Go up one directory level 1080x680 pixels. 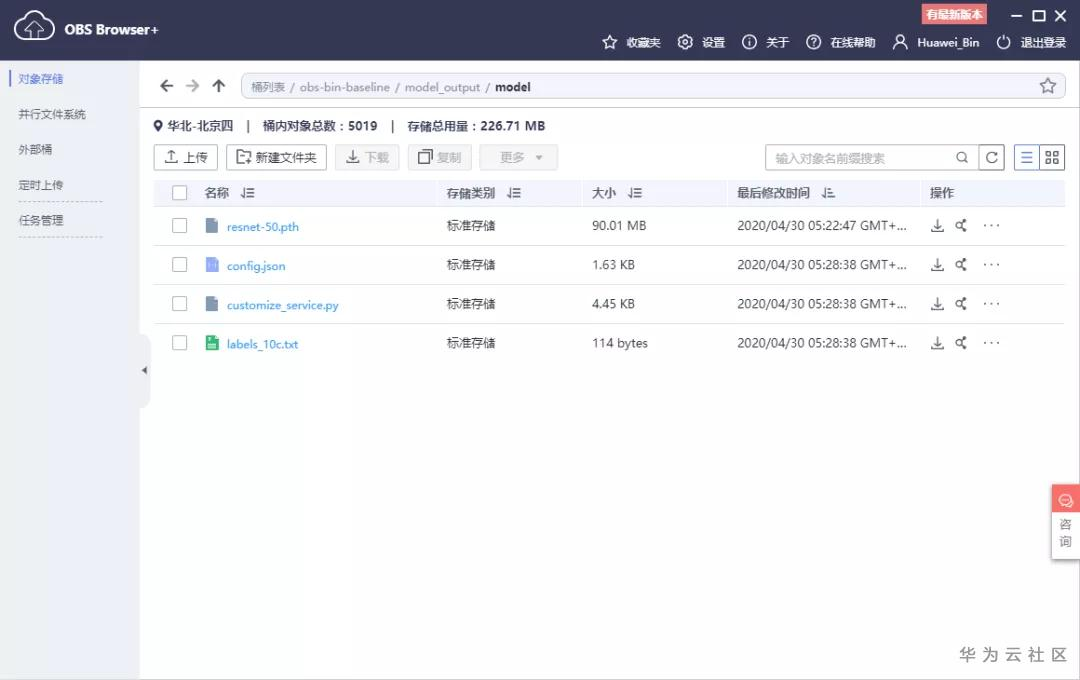coord(218,86)
